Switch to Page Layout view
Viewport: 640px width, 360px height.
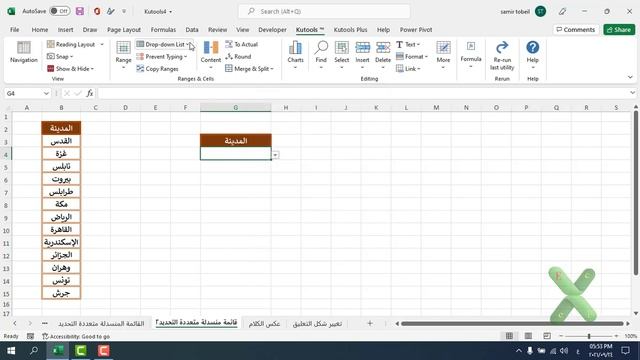(528, 336)
